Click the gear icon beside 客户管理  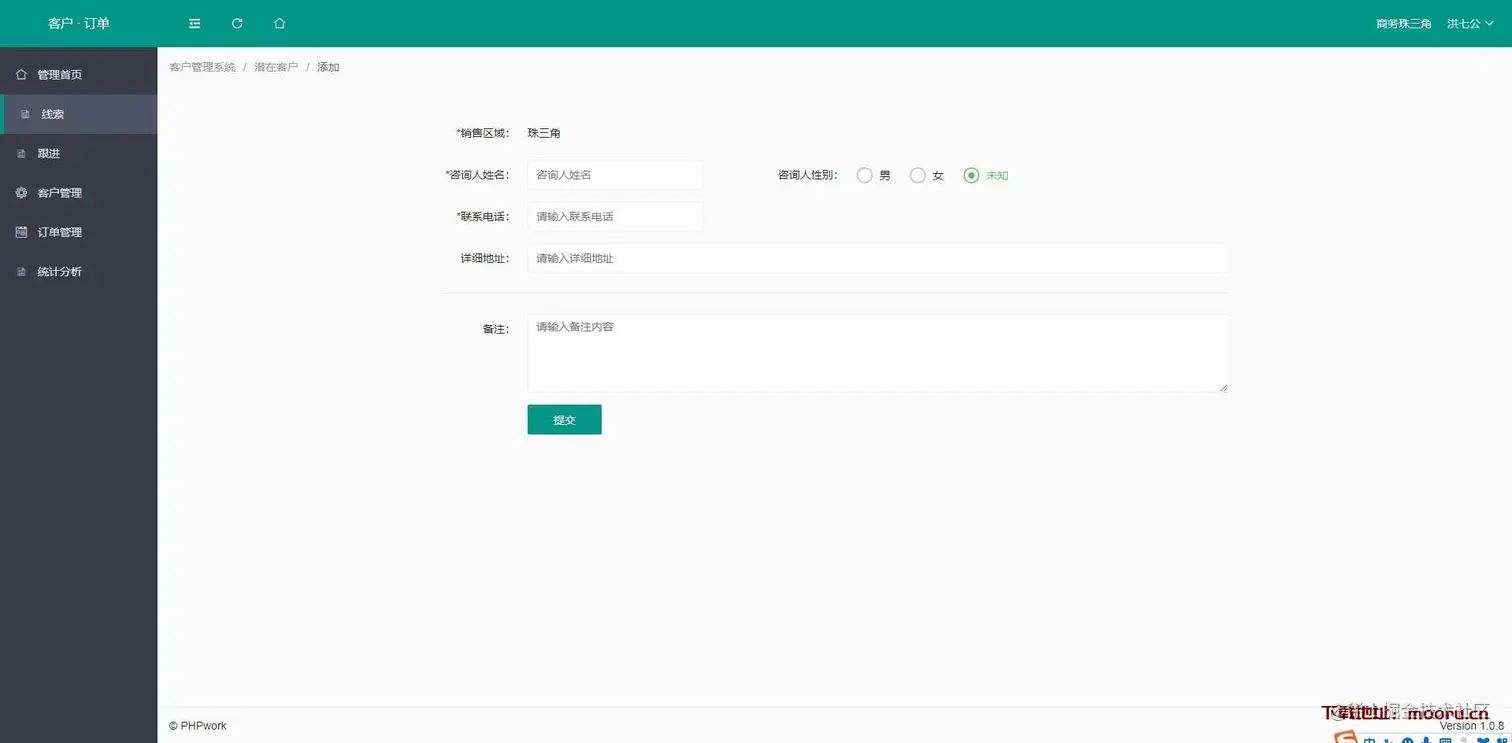(x=22, y=192)
